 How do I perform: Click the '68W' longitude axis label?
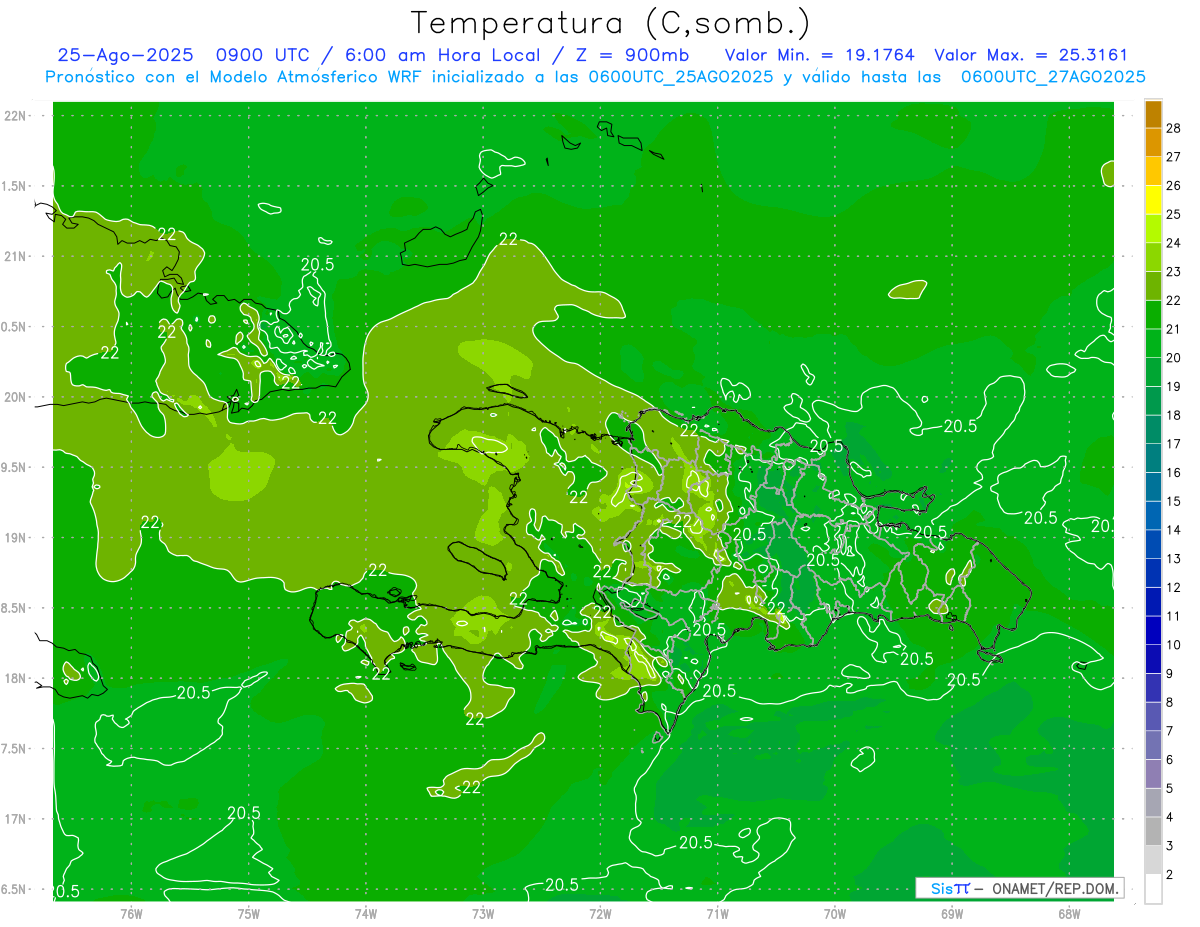click(1069, 913)
